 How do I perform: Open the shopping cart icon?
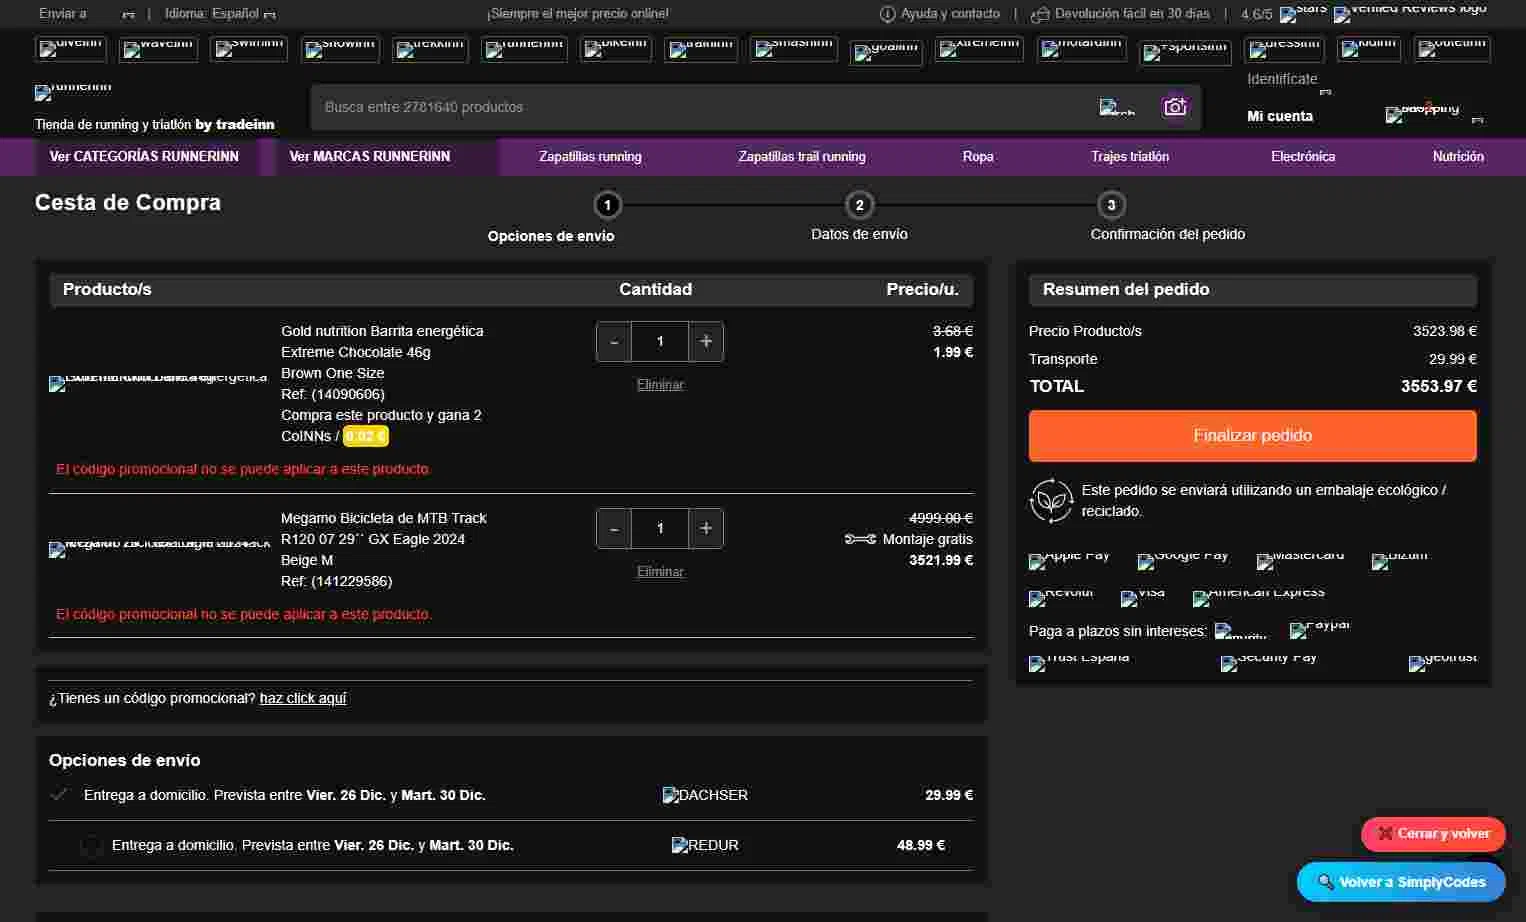point(1422,114)
